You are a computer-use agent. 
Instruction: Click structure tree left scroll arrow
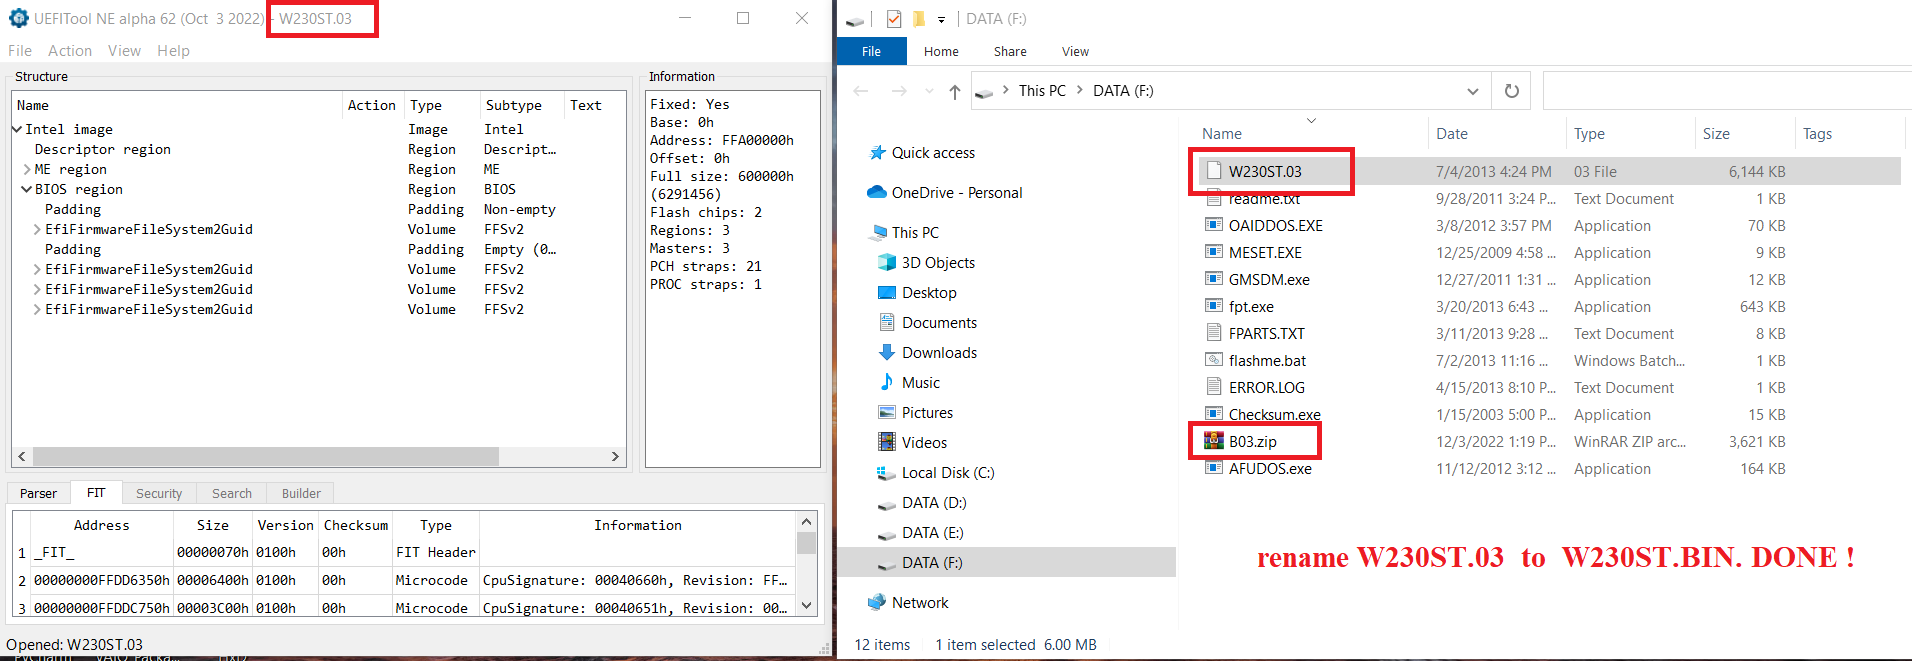pos(22,456)
